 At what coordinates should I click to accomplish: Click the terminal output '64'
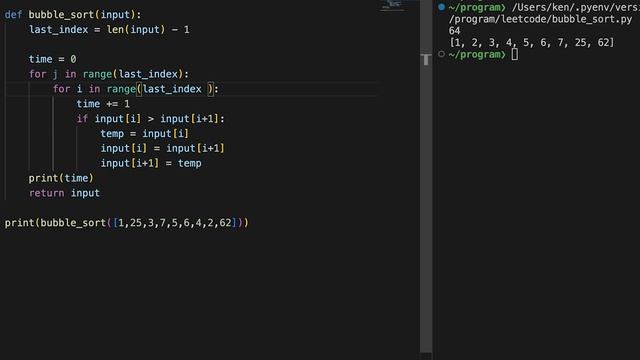click(454, 31)
